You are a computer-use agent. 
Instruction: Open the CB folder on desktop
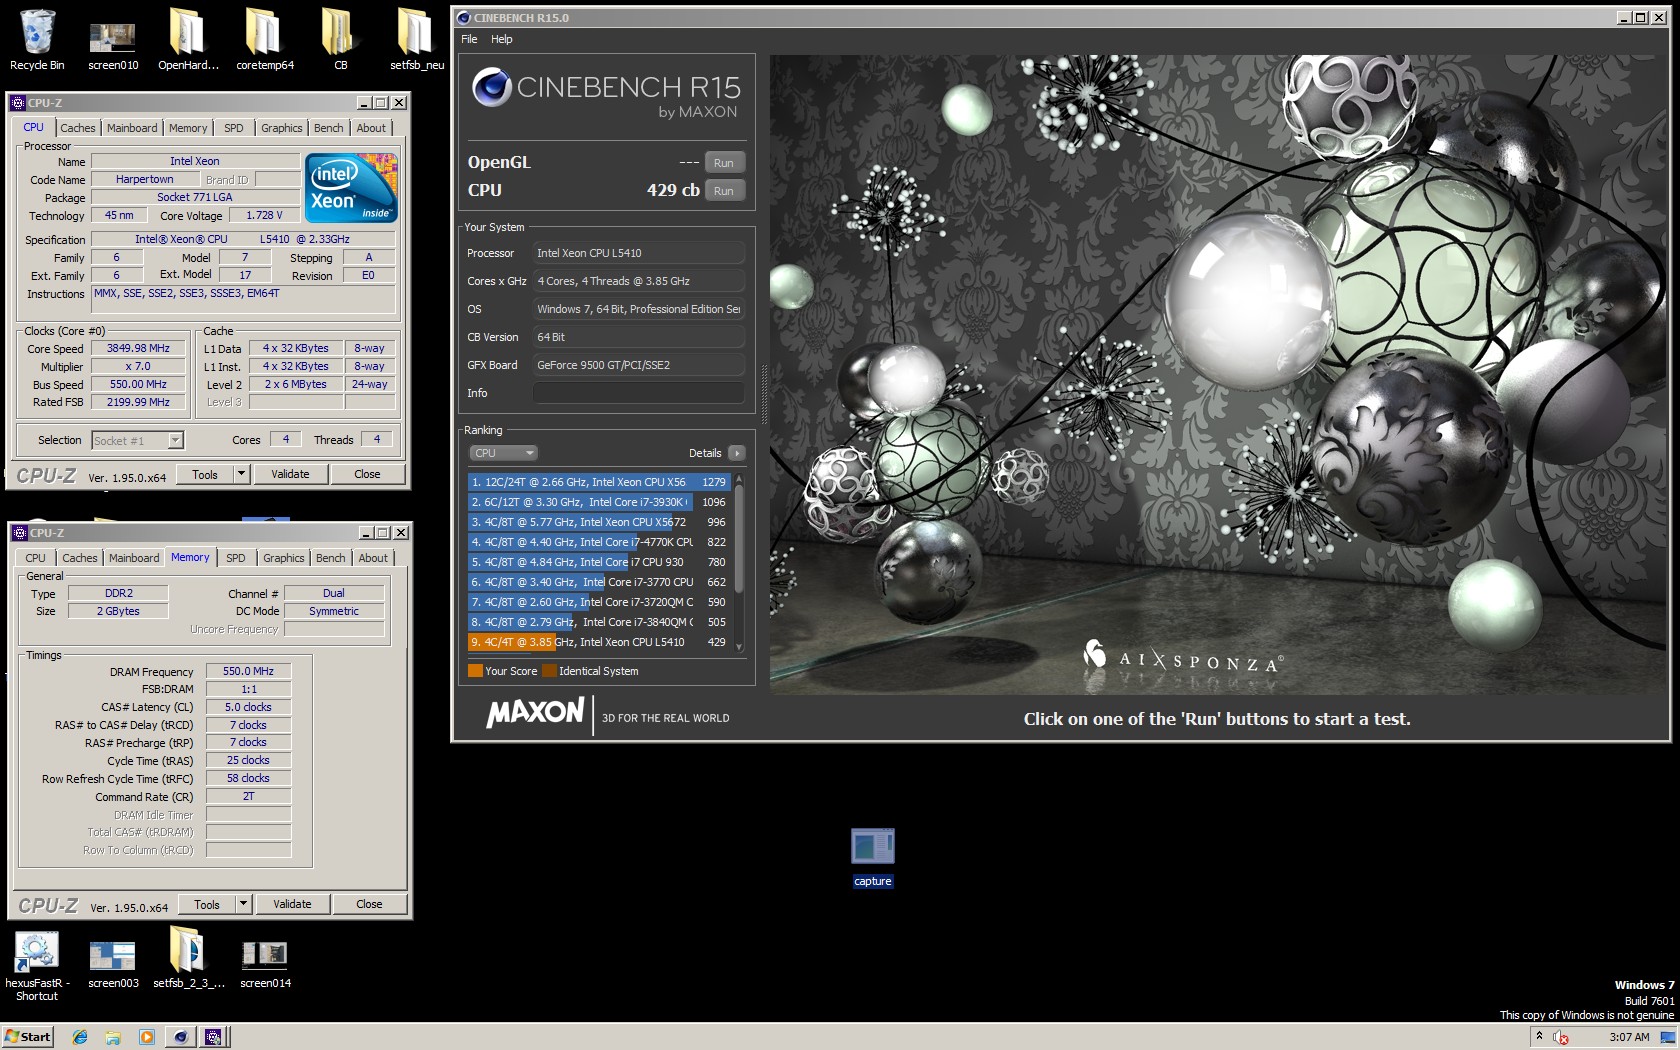click(340, 40)
